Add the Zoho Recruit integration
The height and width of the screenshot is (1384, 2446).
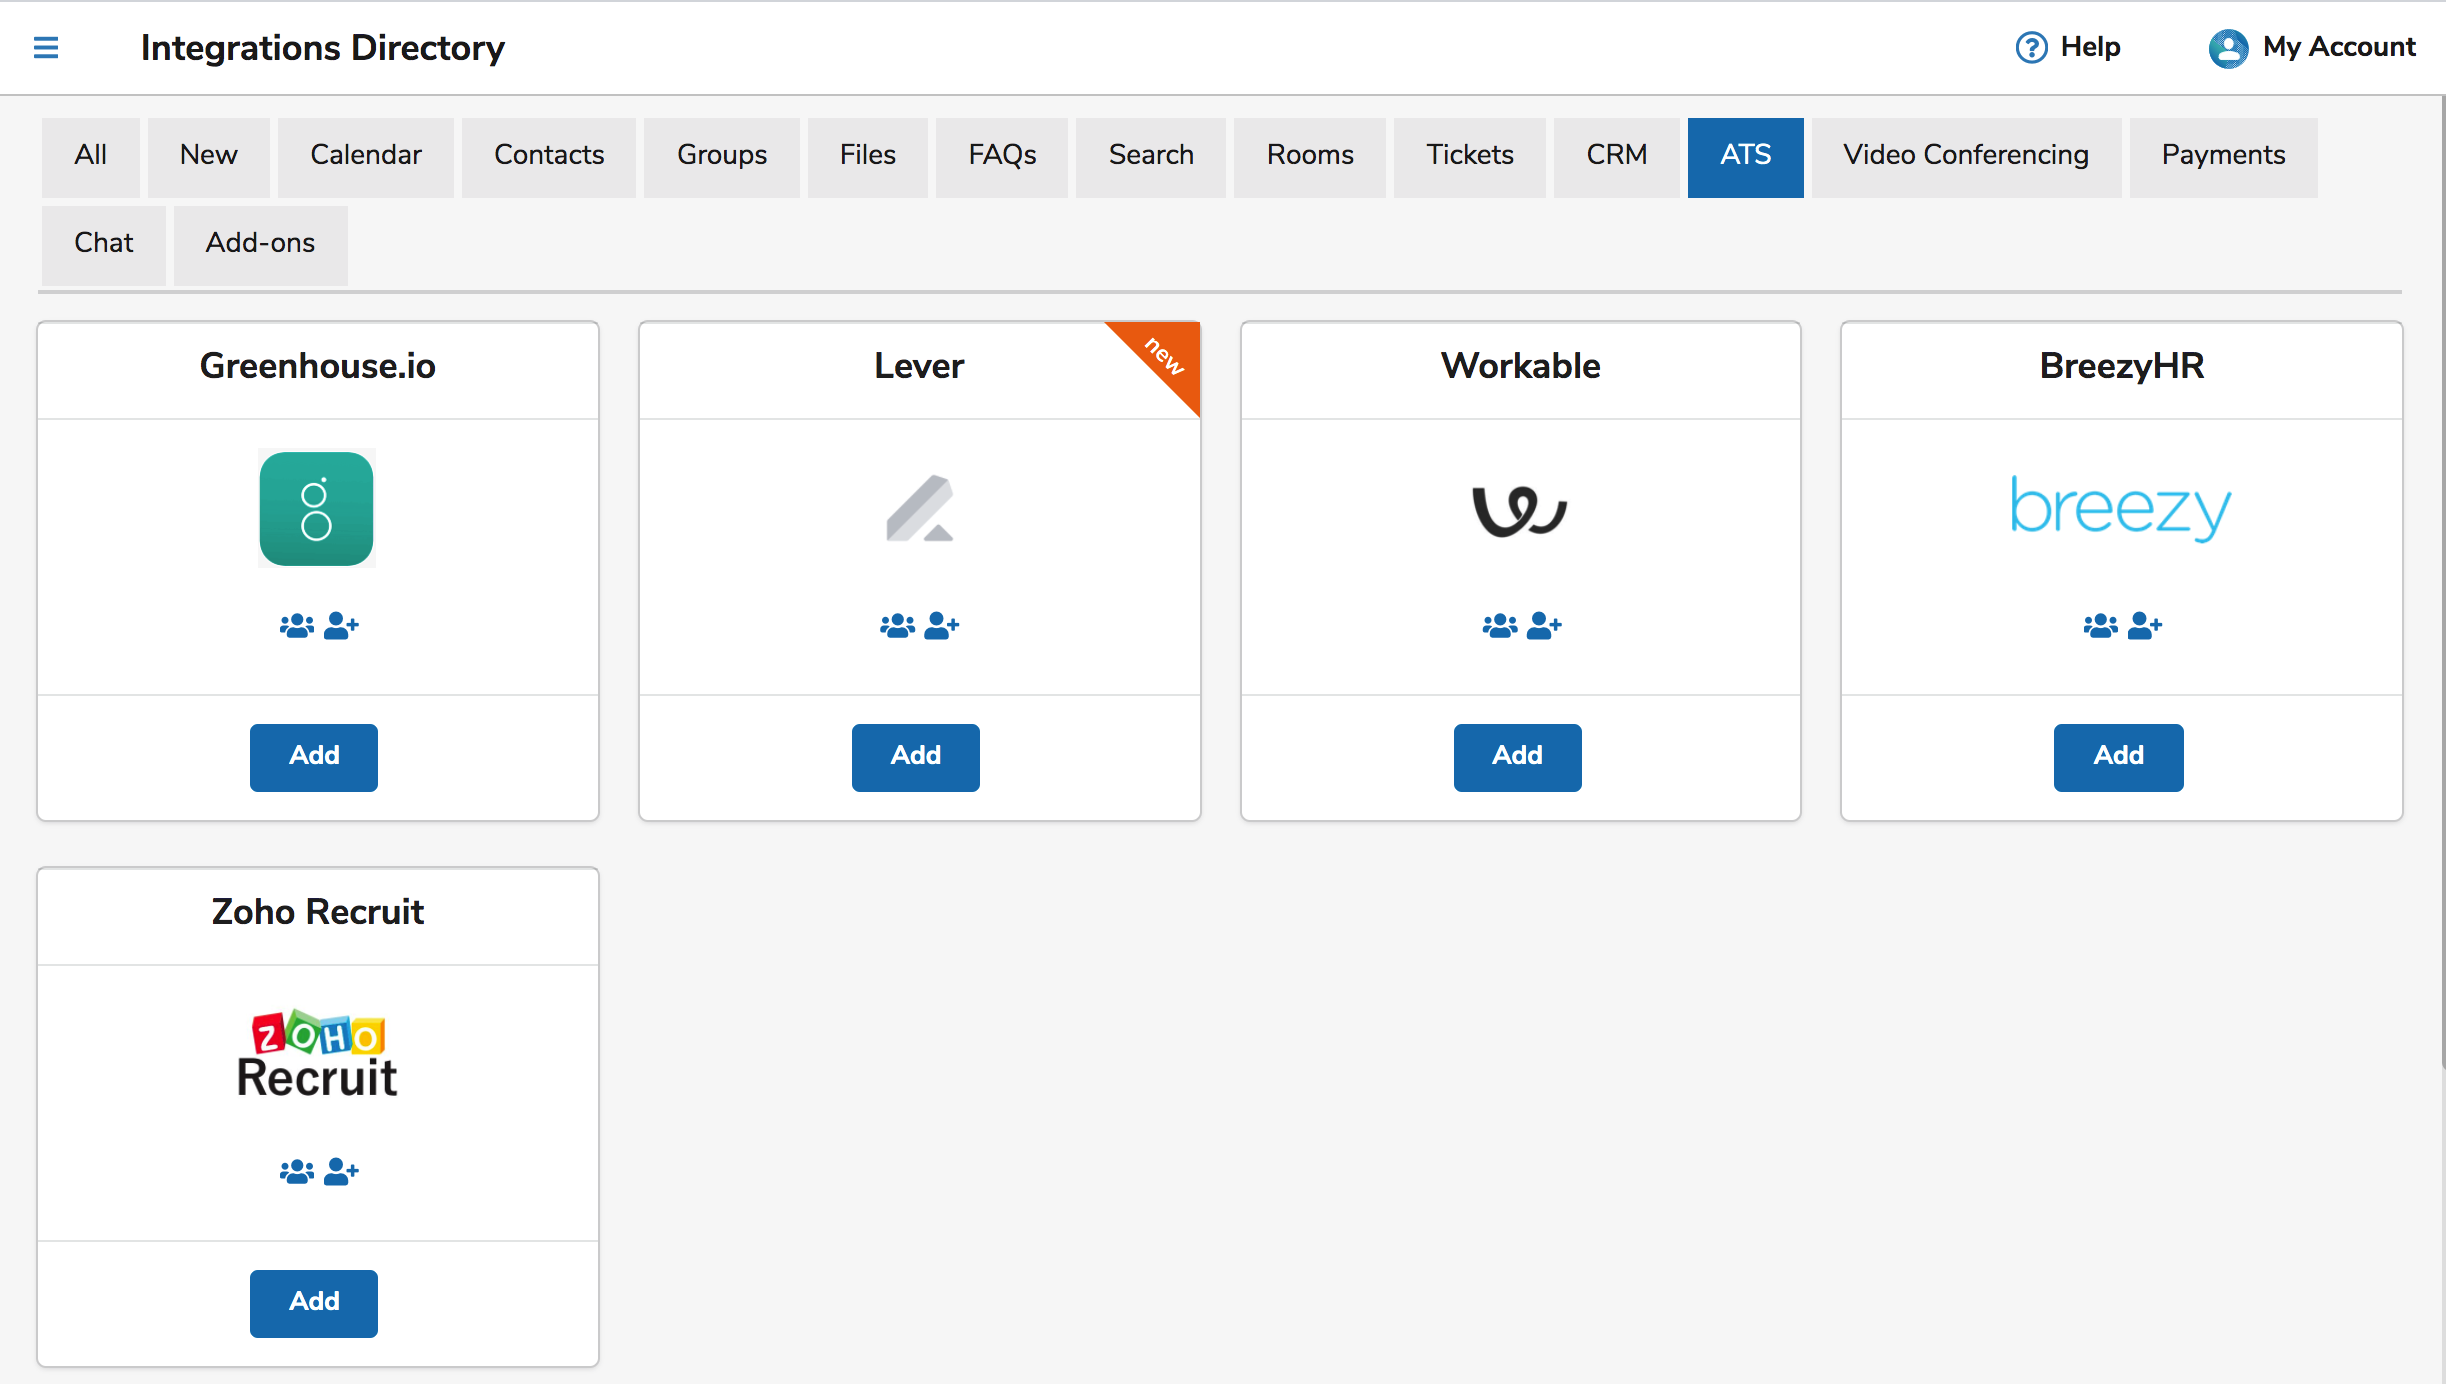point(314,1303)
